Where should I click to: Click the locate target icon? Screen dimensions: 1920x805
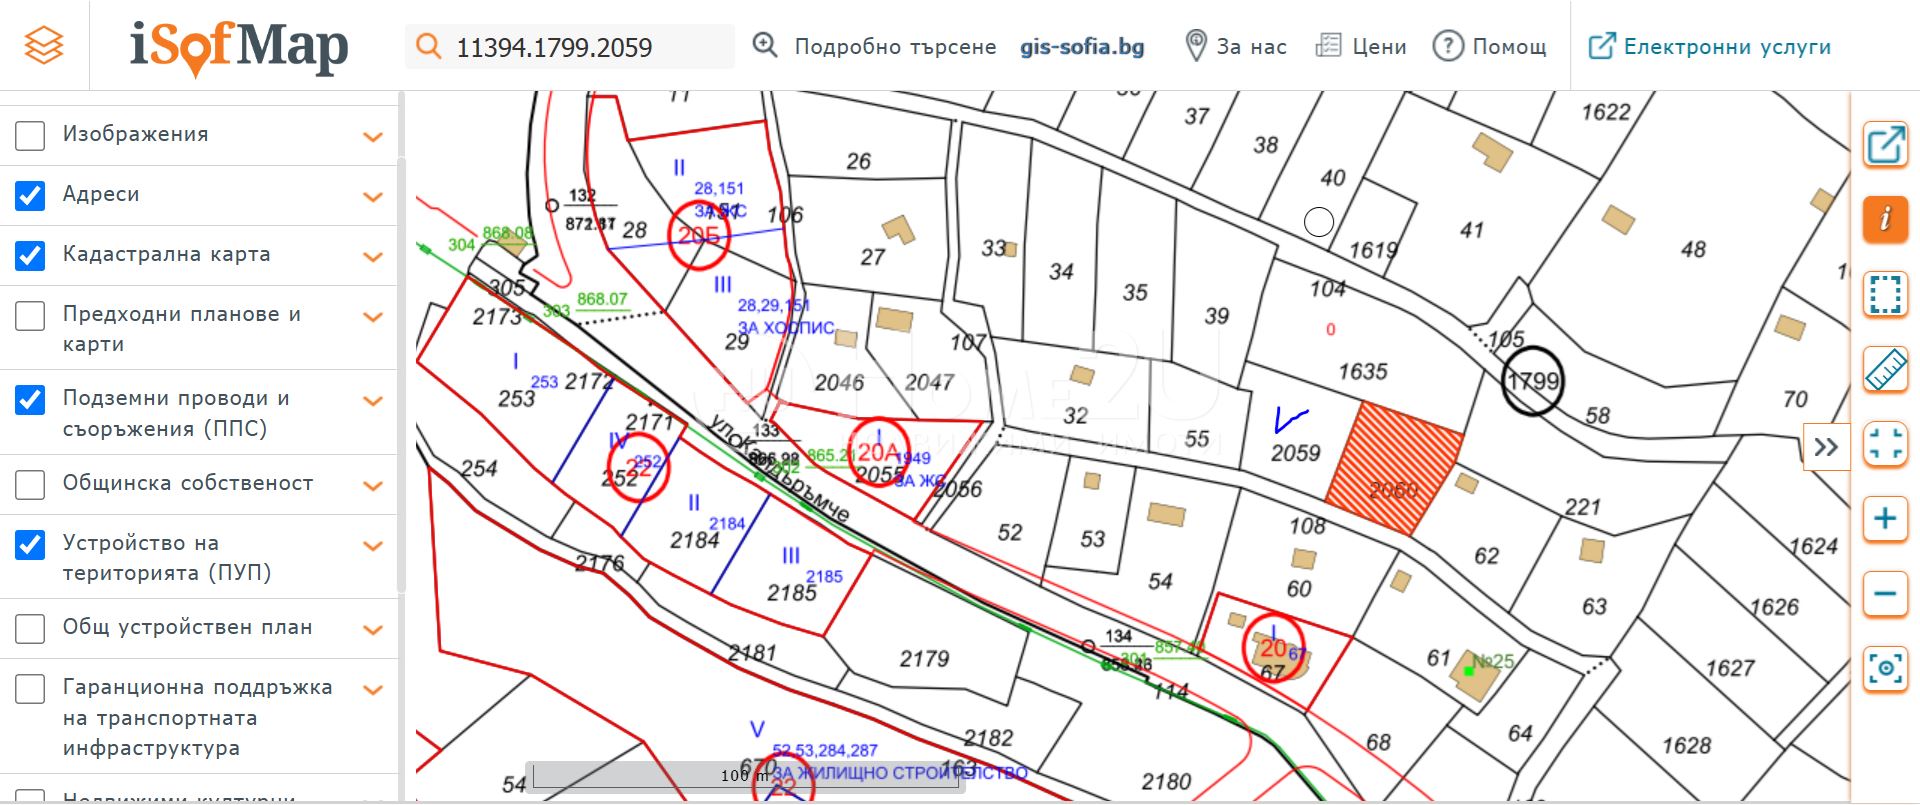(x=1885, y=668)
